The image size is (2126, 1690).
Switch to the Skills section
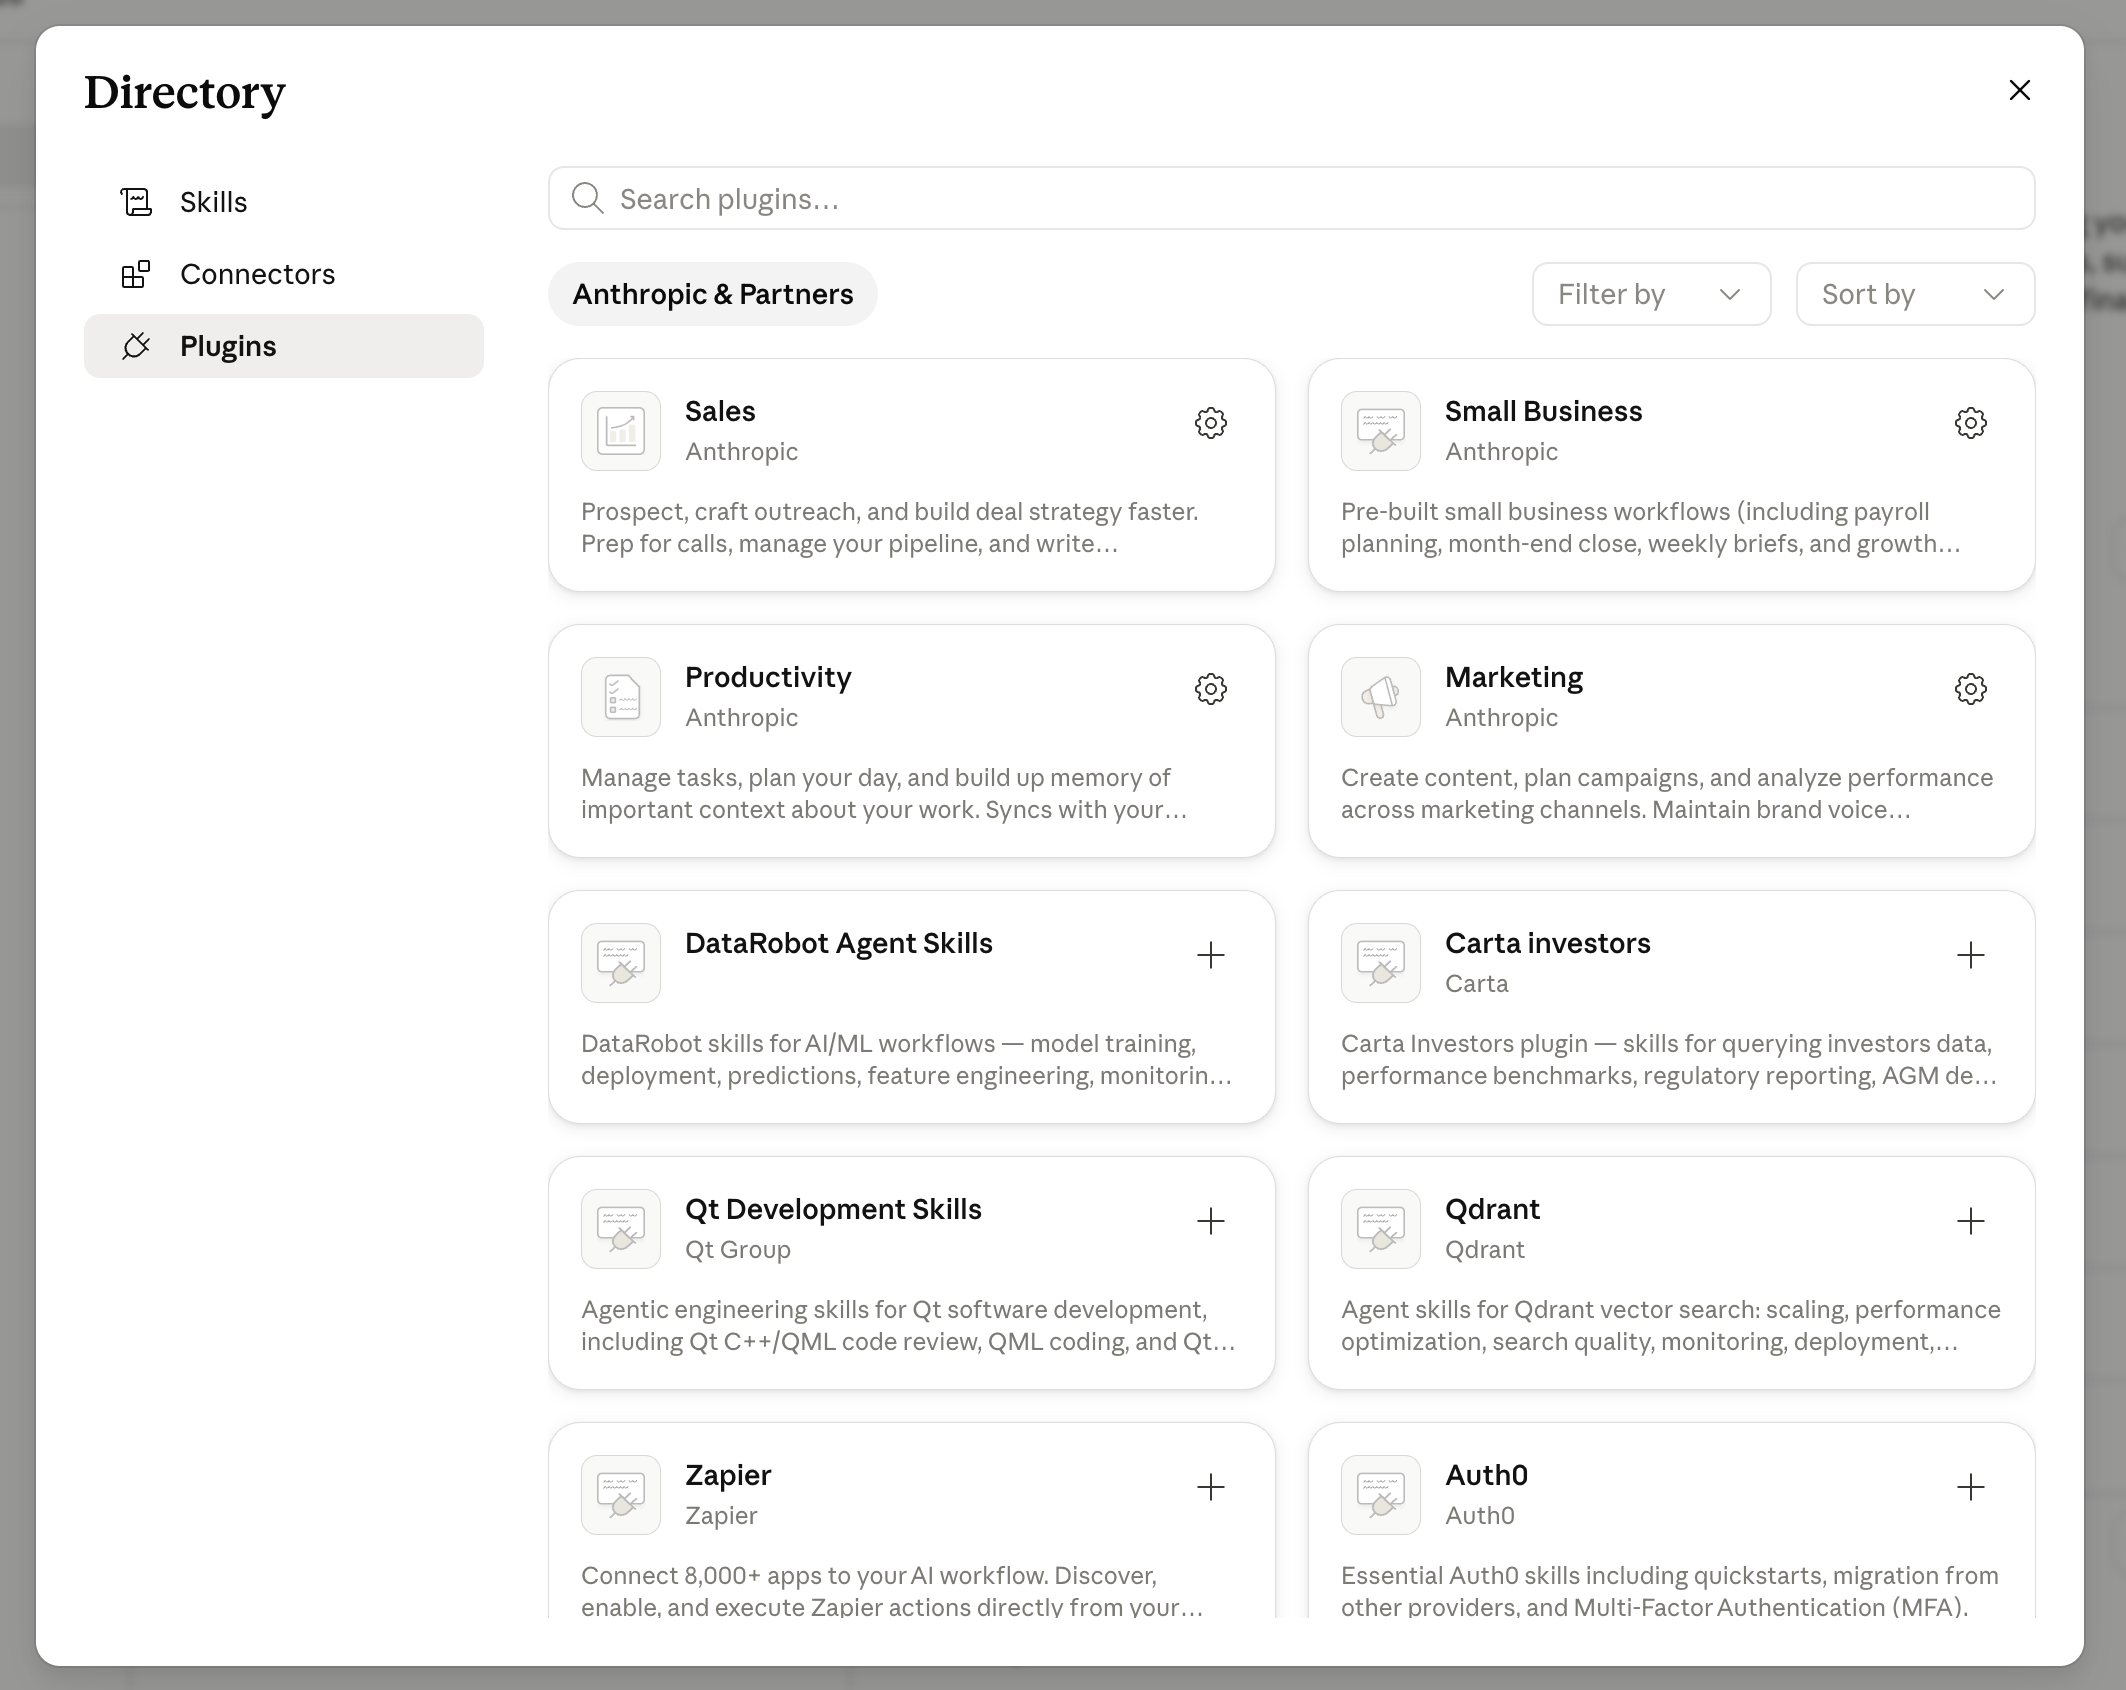tap(284, 202)
